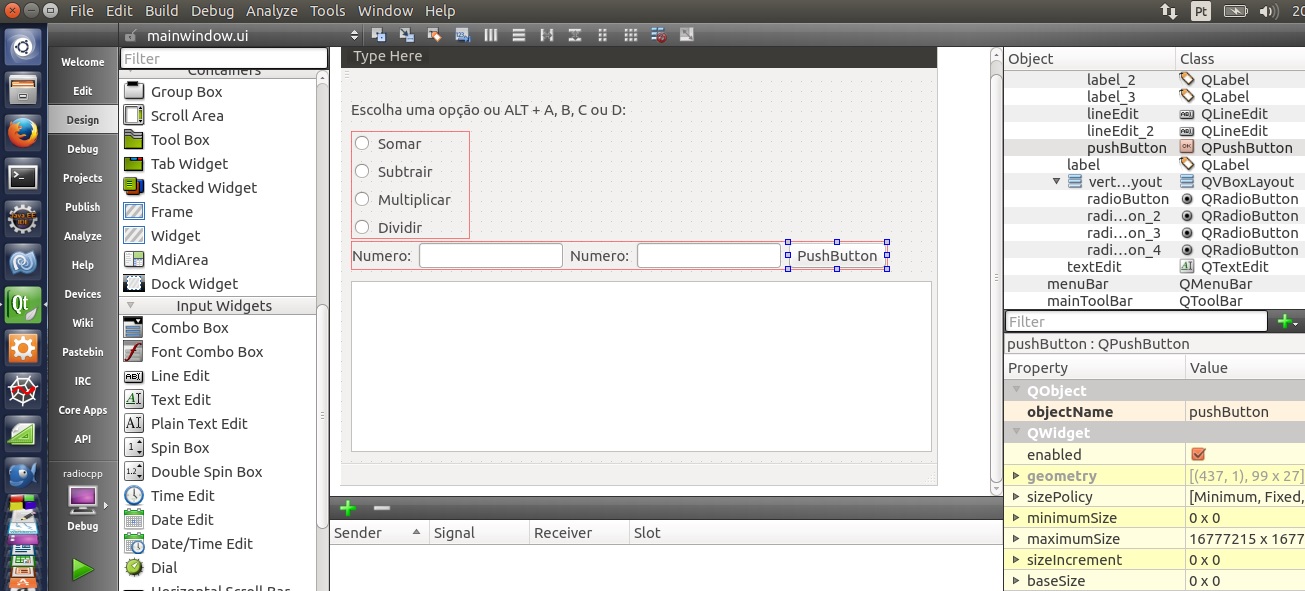Apply Lay Out Vertically from toolbar
The width and height of the screenshot is (1305, 591).
519,35
